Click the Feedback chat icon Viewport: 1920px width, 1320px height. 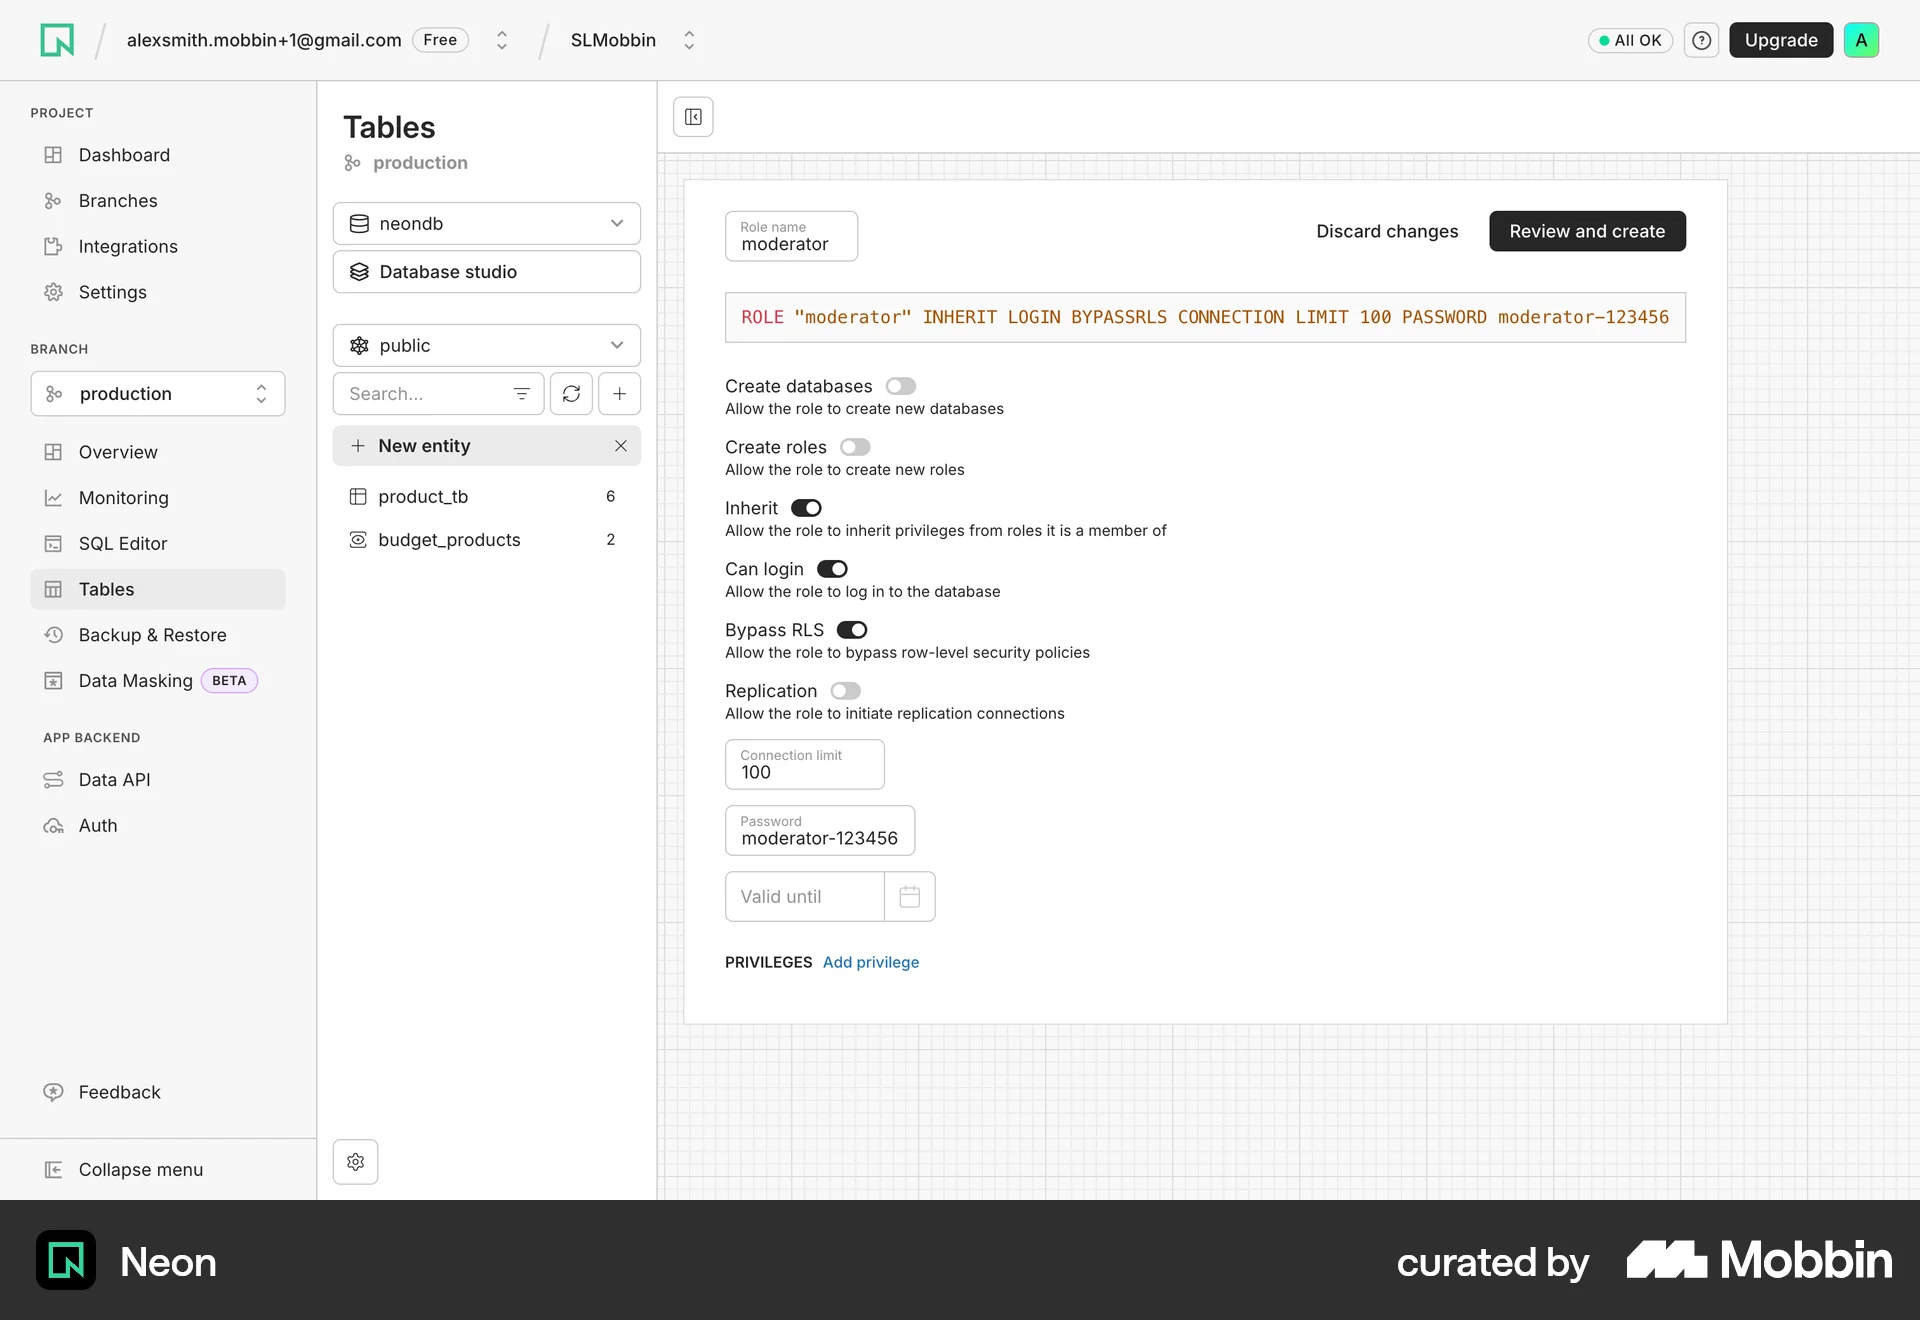53,1092
